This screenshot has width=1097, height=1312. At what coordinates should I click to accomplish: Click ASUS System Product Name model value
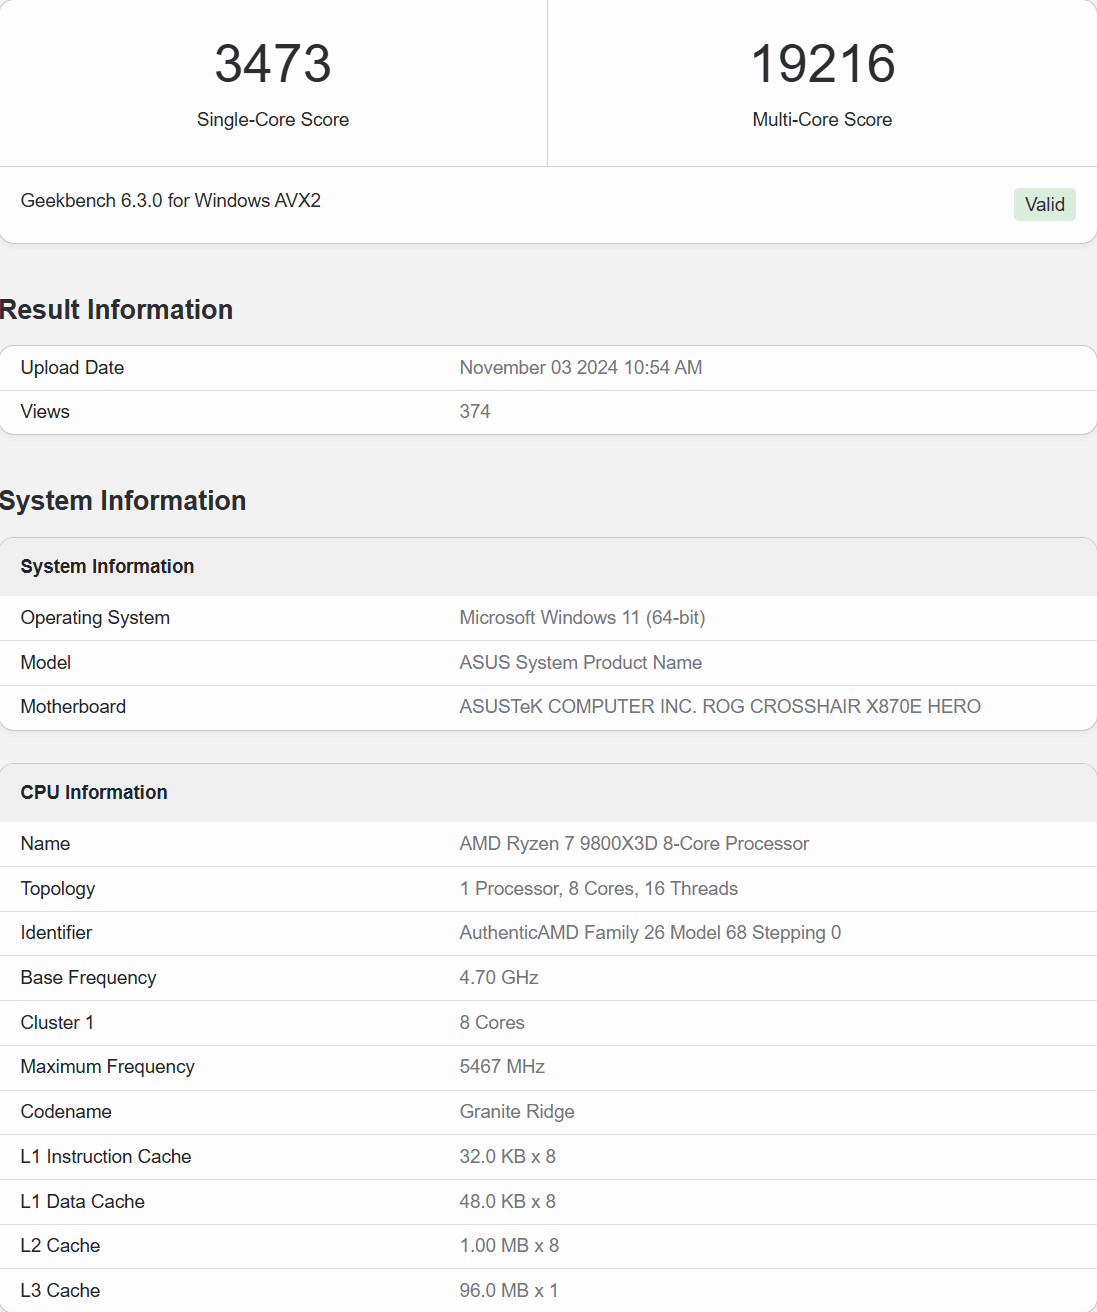pyautogui.click(x=580, y=663)
